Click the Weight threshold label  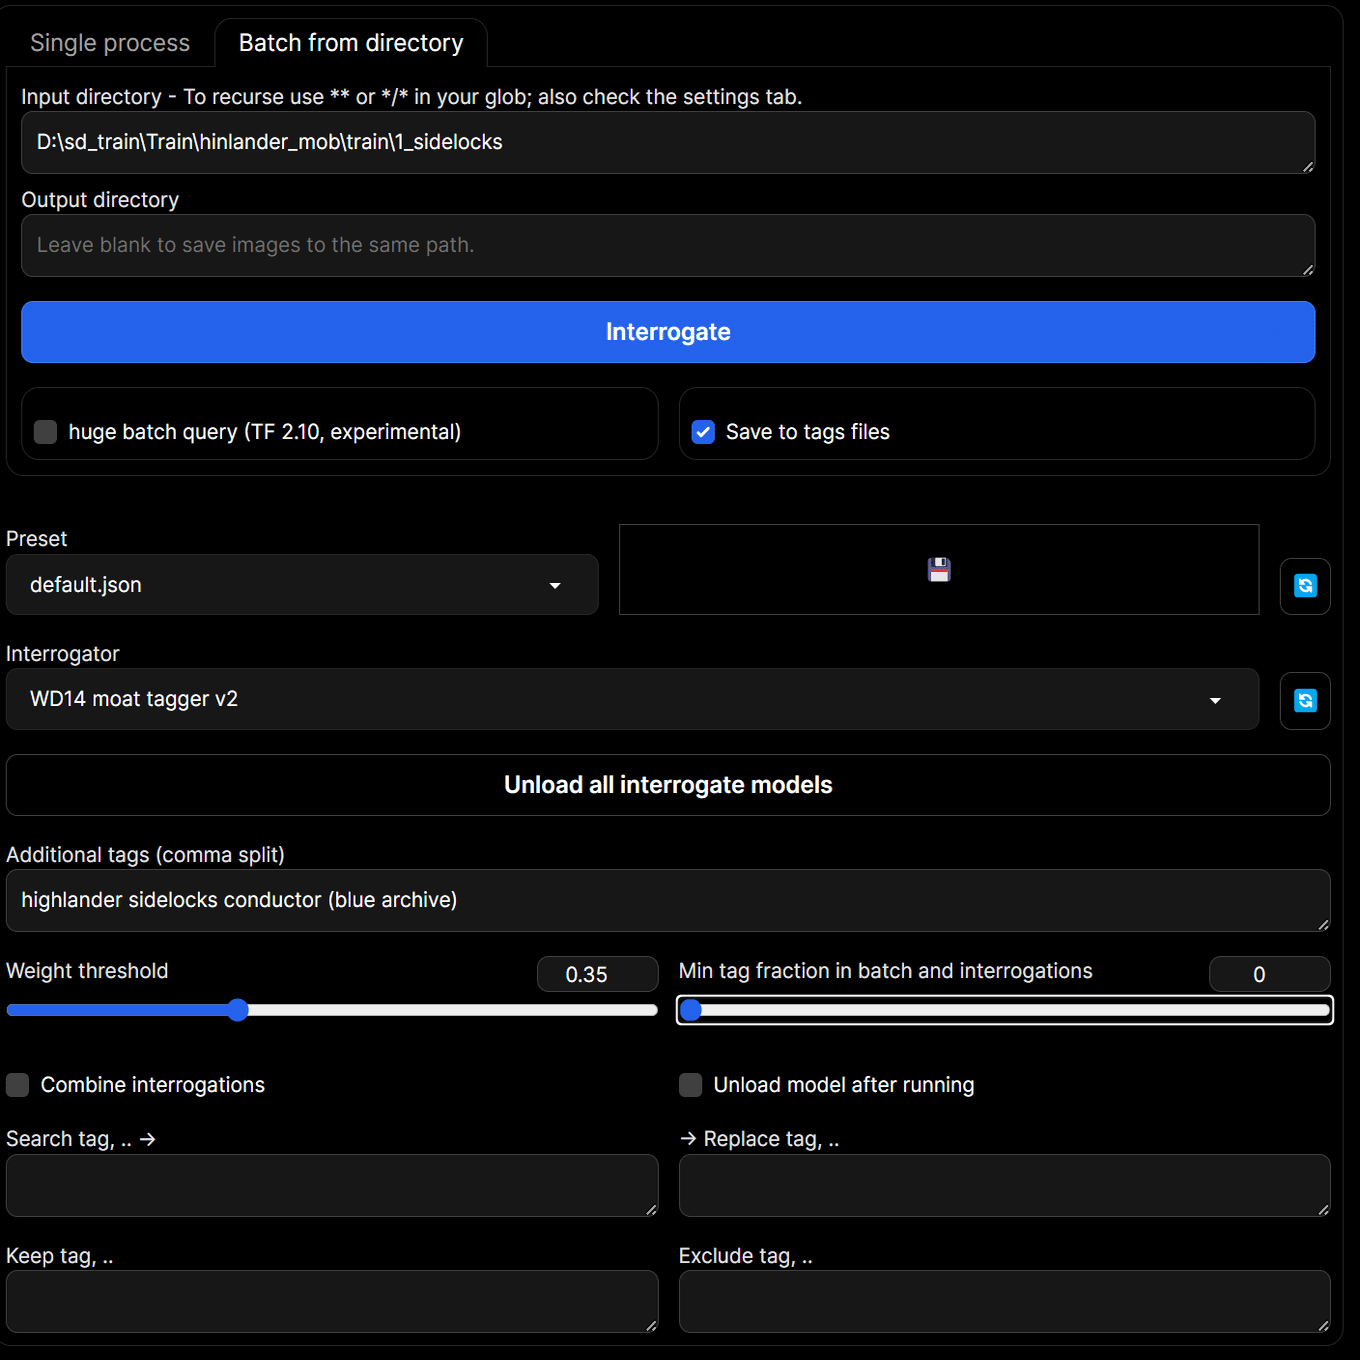pyautogui.click(x=87, y=971)
